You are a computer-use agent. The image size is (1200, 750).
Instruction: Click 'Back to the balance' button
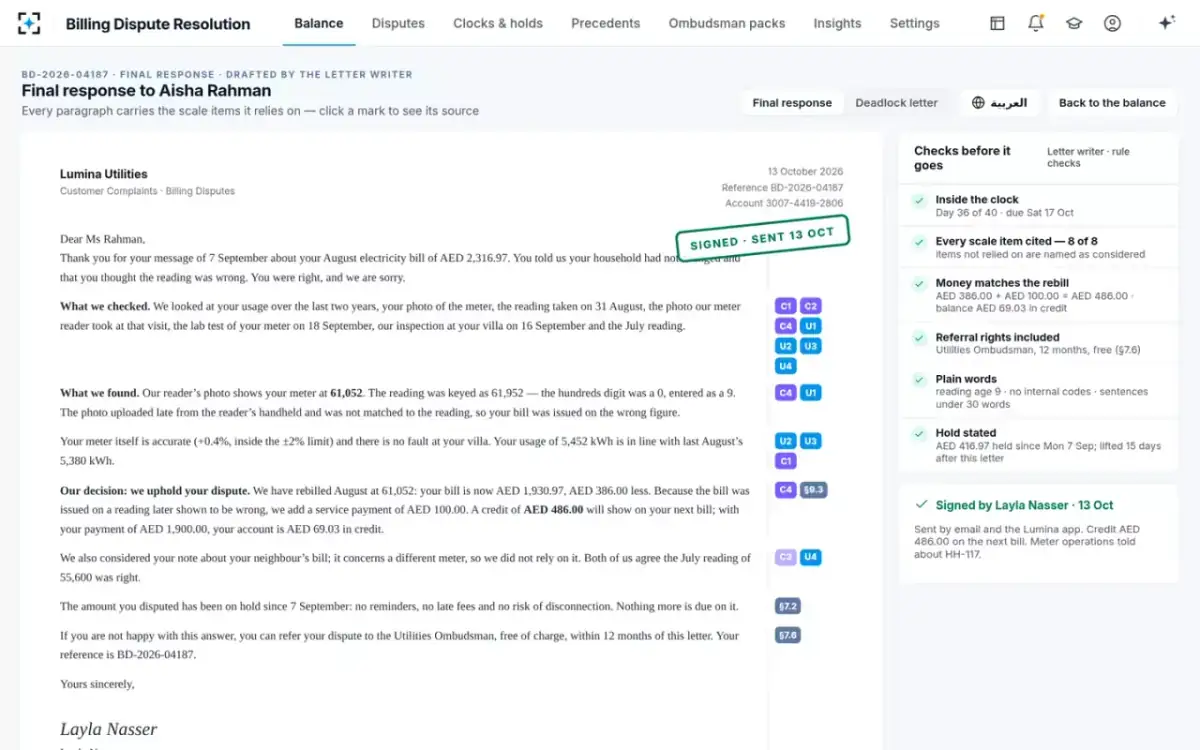point(1112,103)
